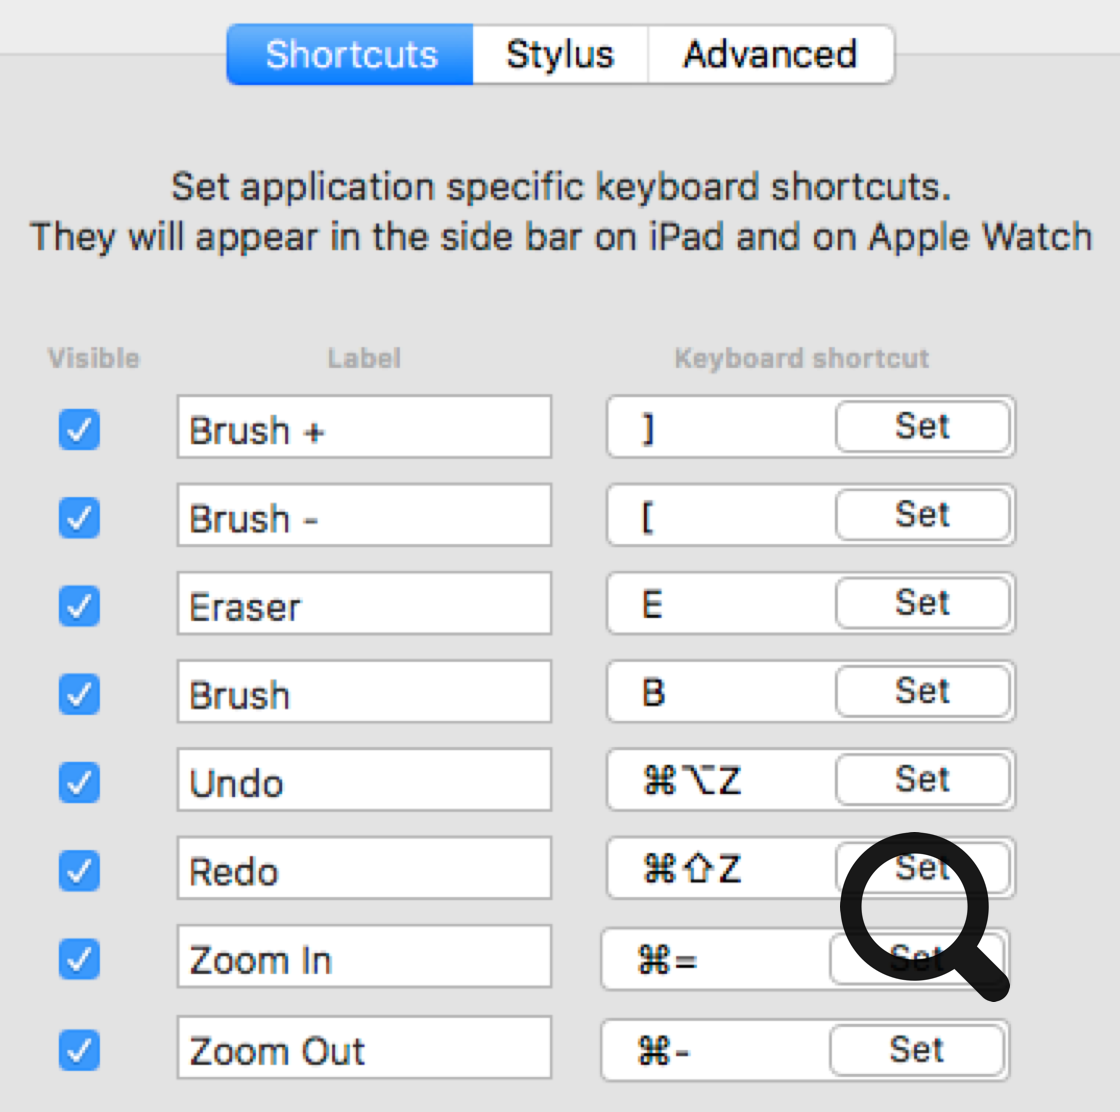Image resolution: width=1120 pixels, height=1112 pixels.
Task: Click inside the Brush label field
Action: tap(364, 693)
